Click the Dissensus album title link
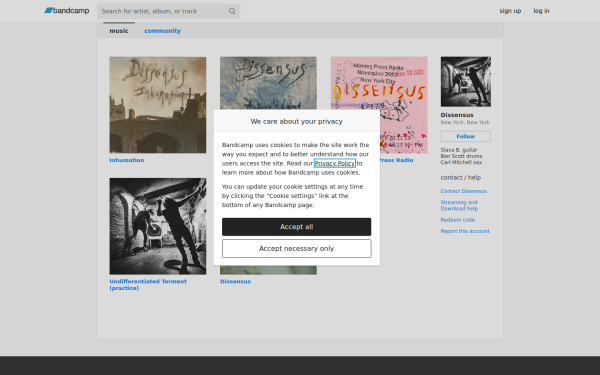600x375 pixels. (235, 281)
